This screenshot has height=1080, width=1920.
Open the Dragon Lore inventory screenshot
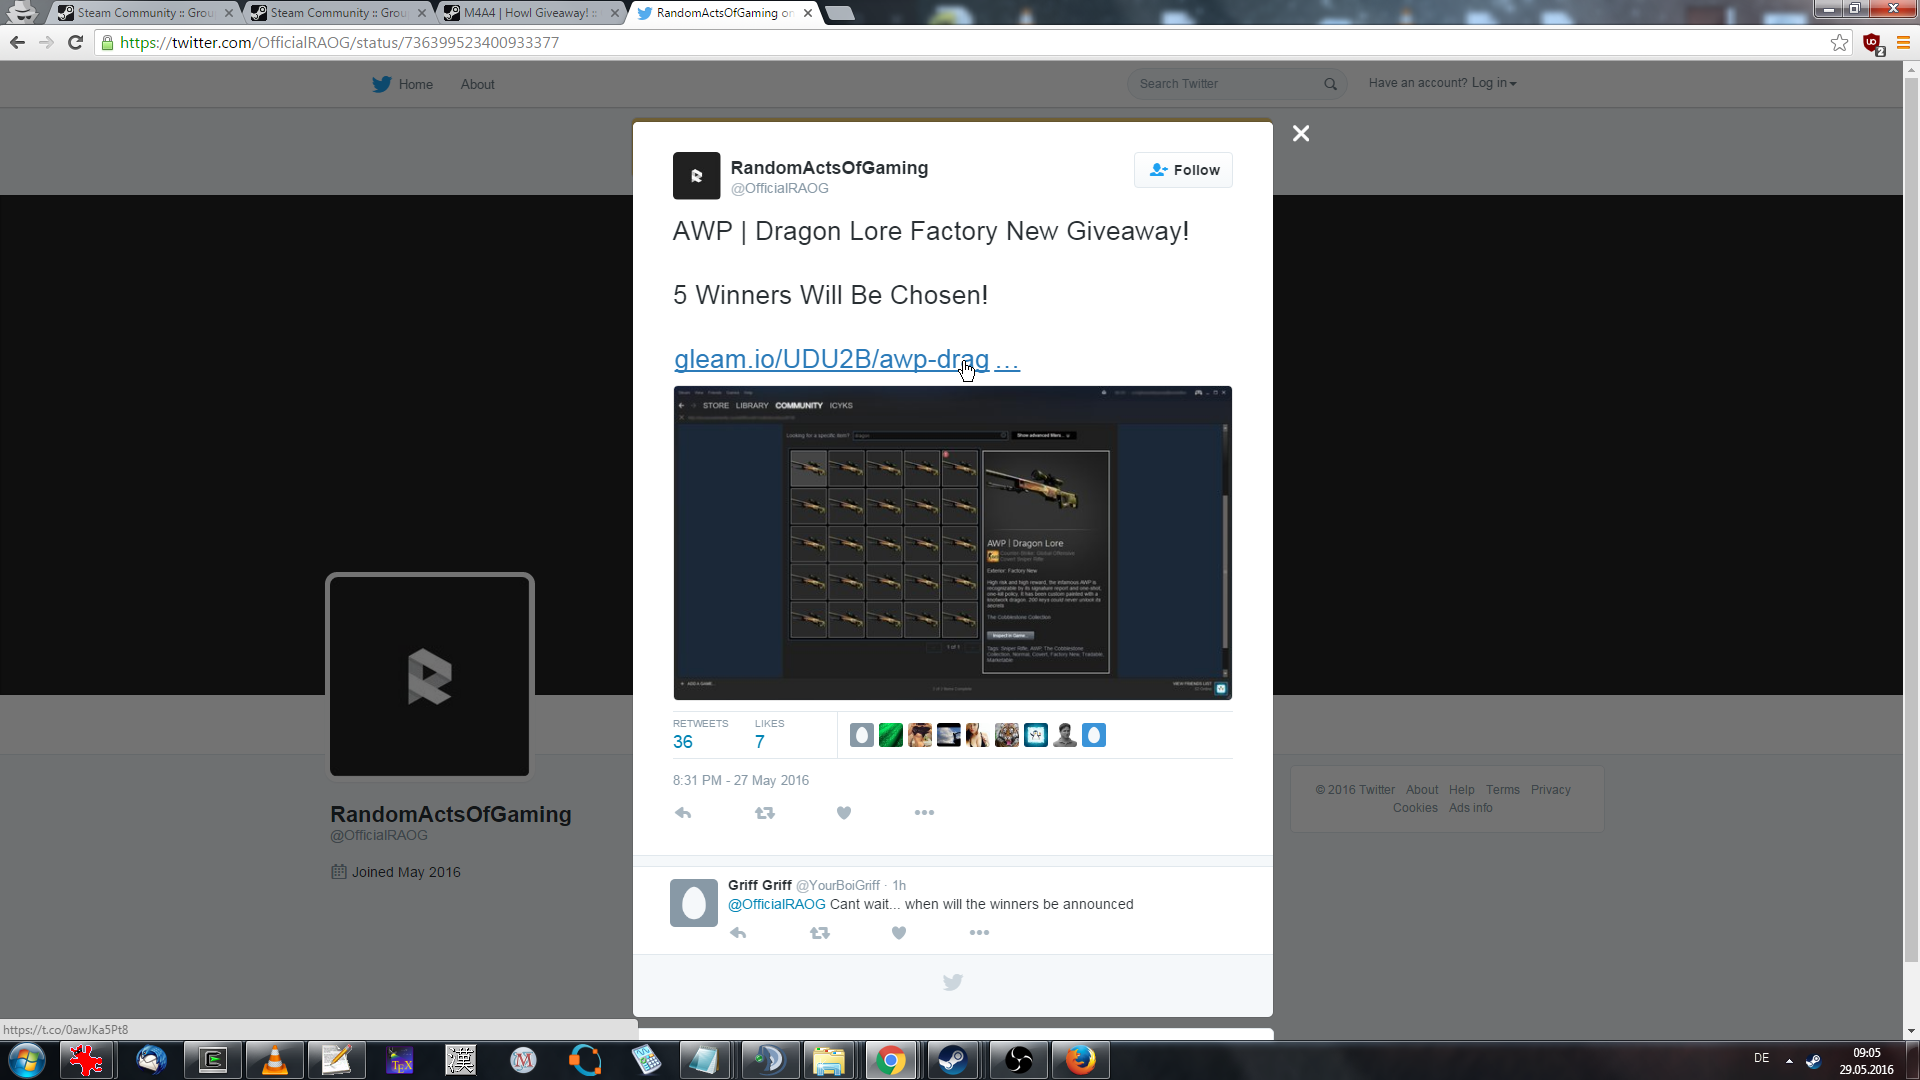coord(952,542)
